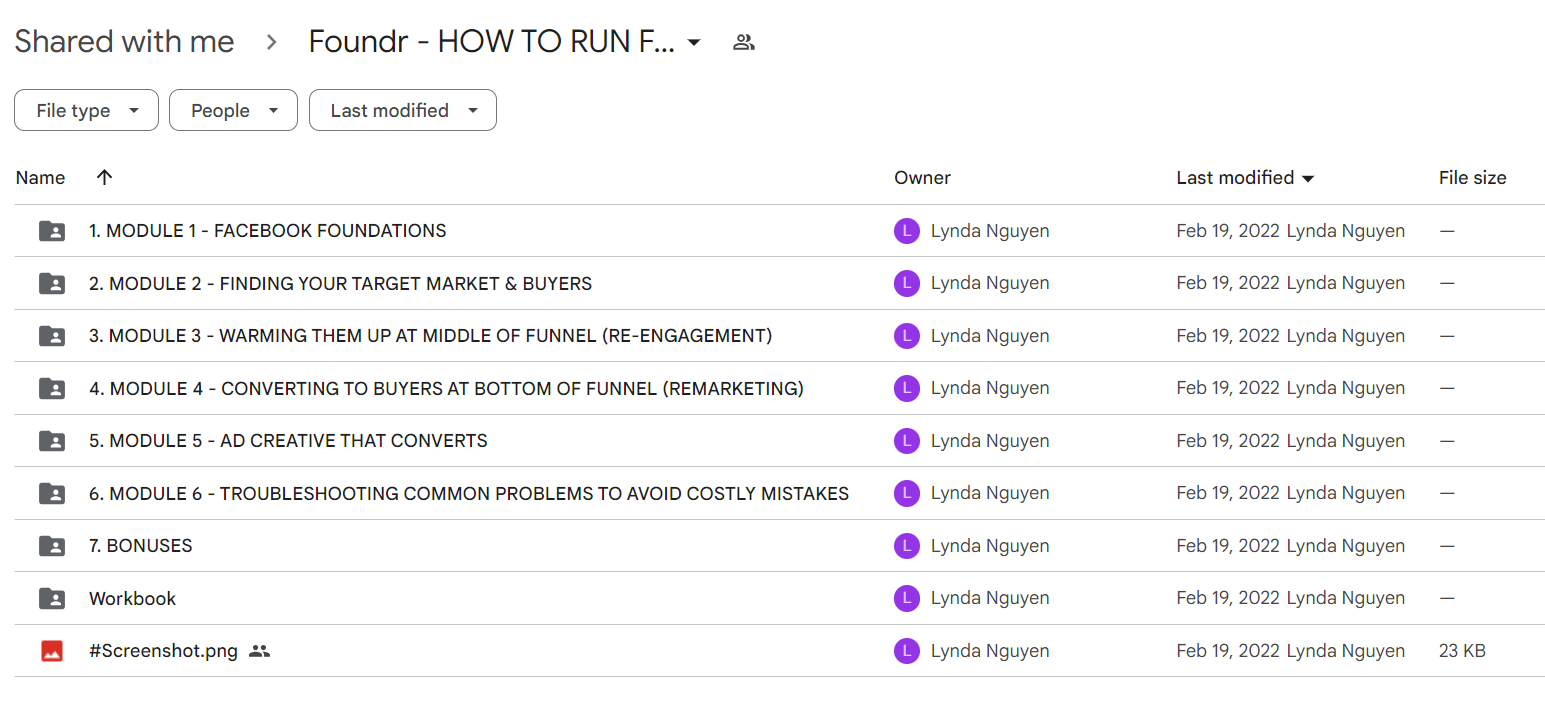Click Lynda Nguyen's avatar in the Module 4 row
Viewport: 1545px width, 722px height.
point(906,388)
